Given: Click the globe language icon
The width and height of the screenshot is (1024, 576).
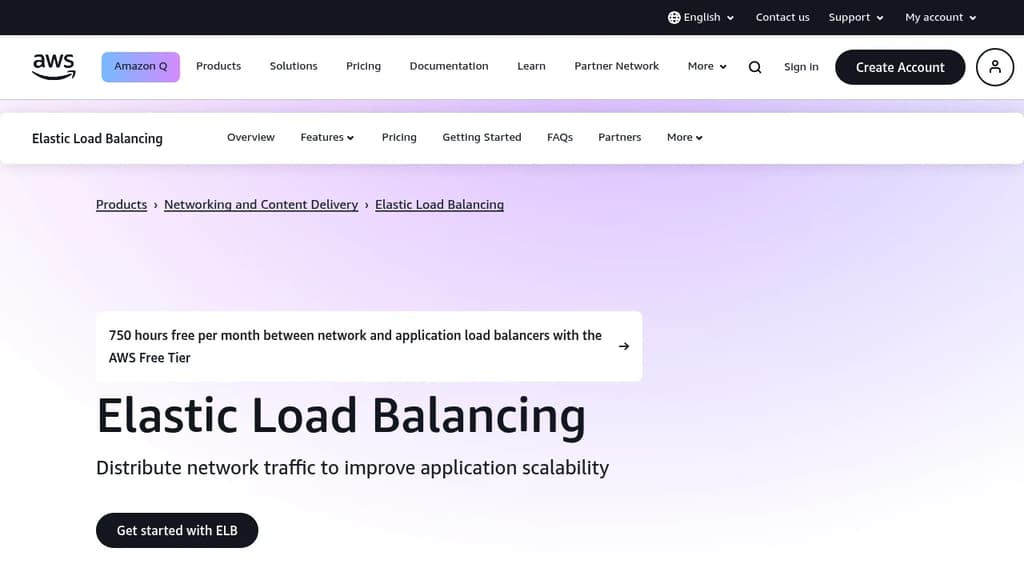Looking at the screenshot, I should [x=674, y=18].
